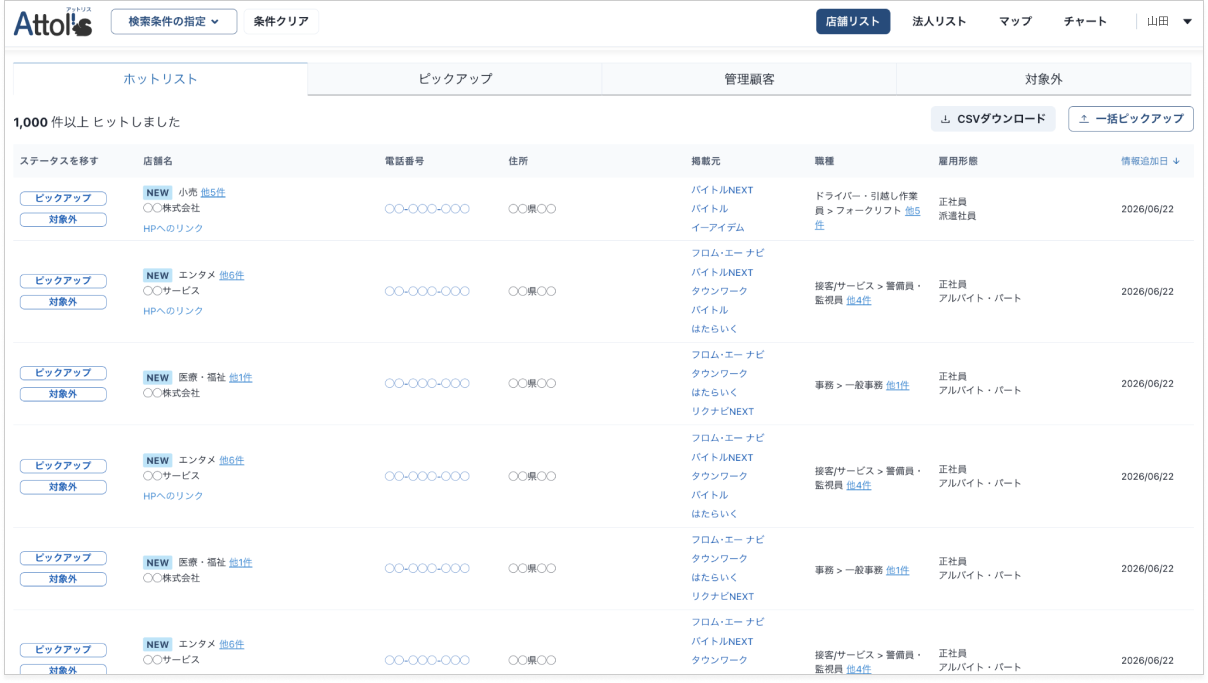Click the 住所 column header
The width and height of the screenshot is (1208, 683).
(x=518, y=161)
